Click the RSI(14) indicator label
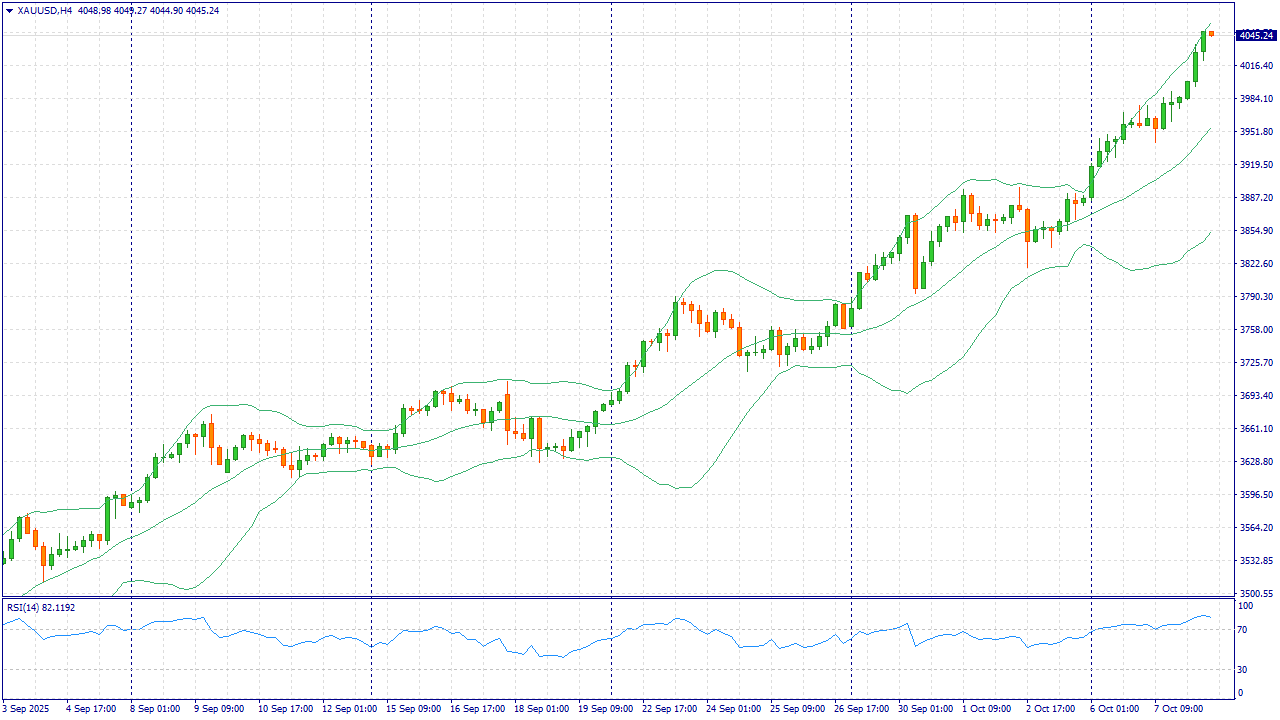This screenshot has width=1280, height=720. click(x=40, y=607)
